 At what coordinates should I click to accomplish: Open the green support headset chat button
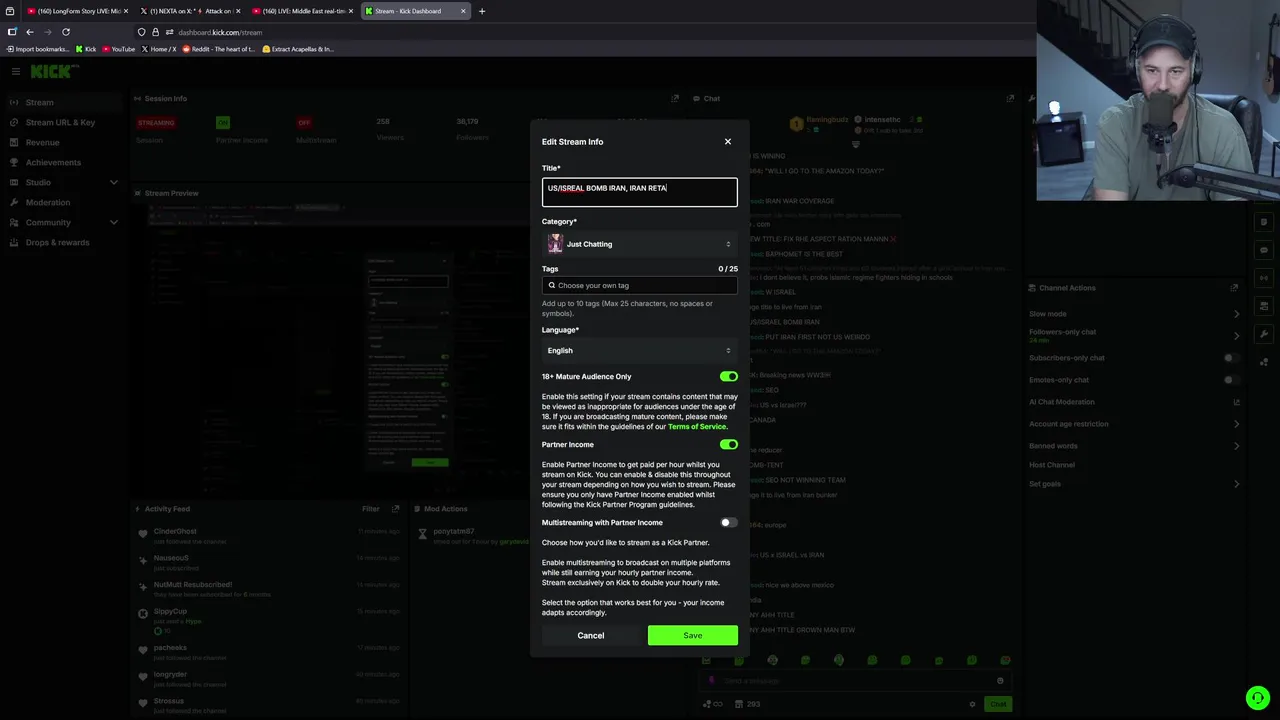[1257, 698]
